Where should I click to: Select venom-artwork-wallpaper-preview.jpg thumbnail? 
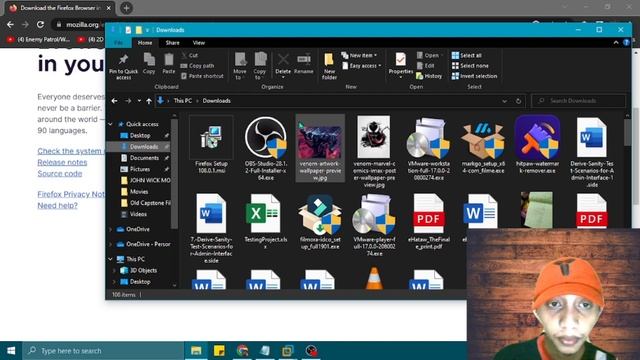pos(320,148)
